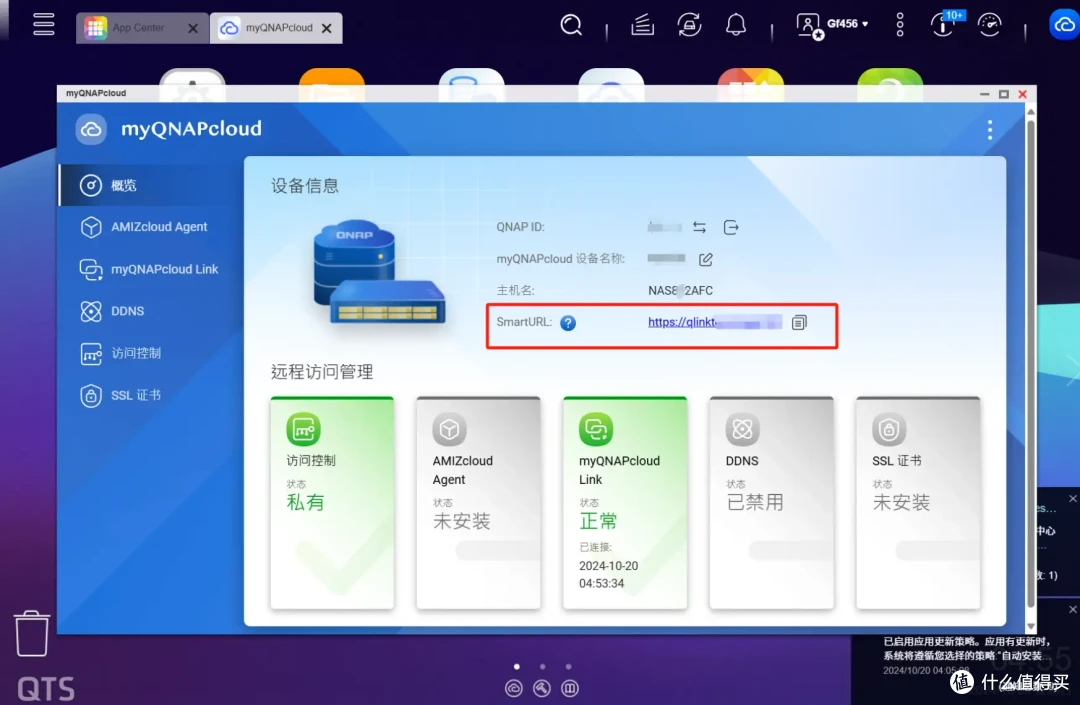Open the dashboard gauge icon

(989, 25)
